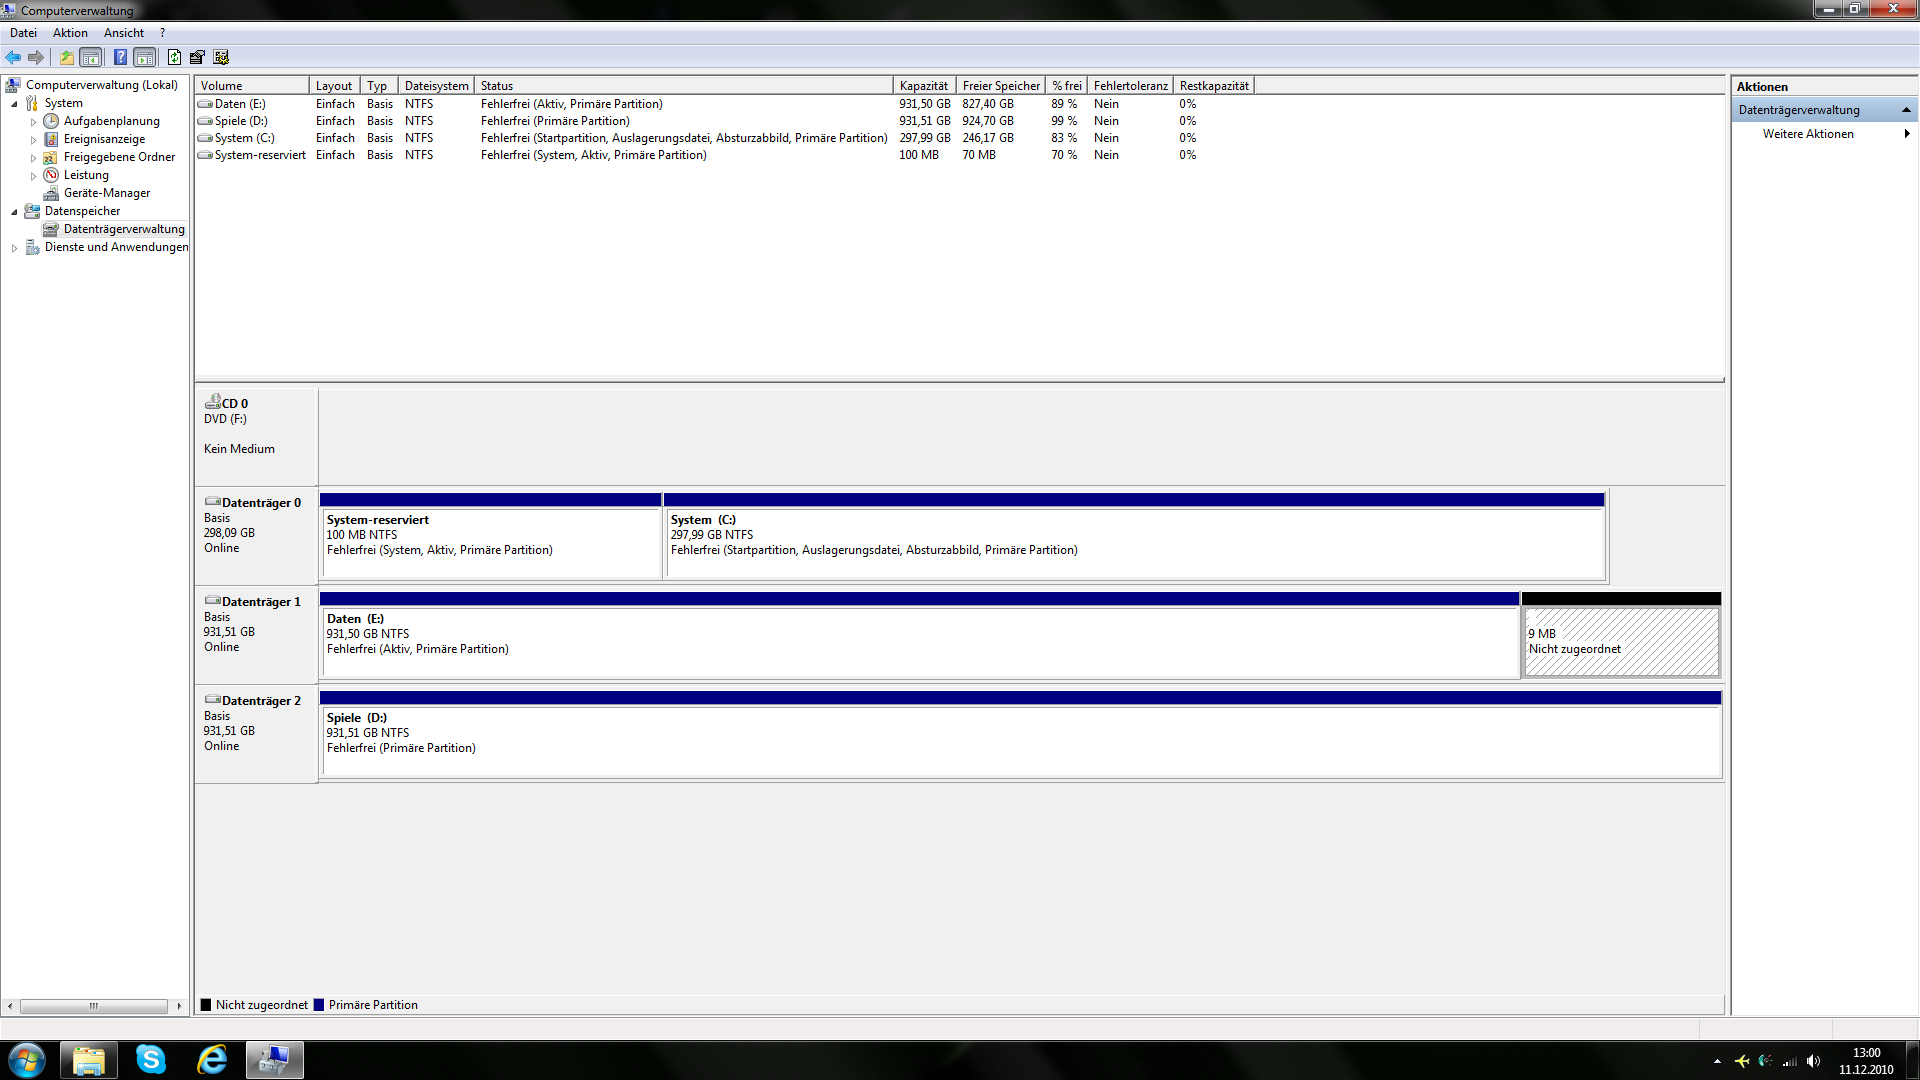
Task: Open Skype from the taskbar
Action: pos(151,1059)
